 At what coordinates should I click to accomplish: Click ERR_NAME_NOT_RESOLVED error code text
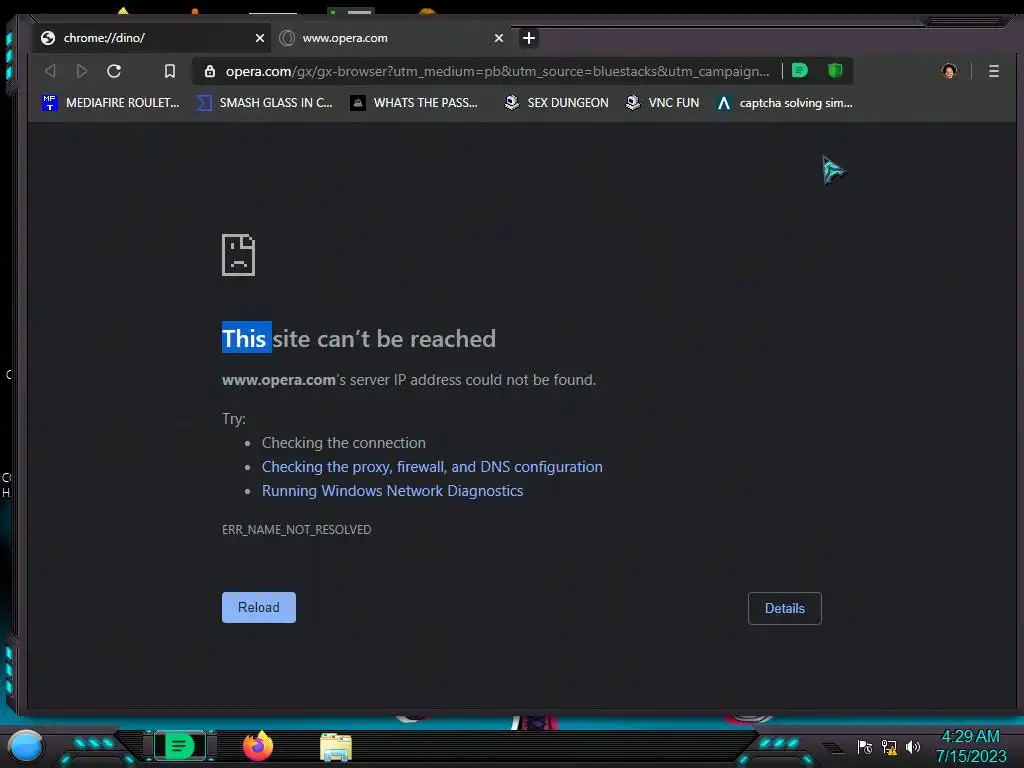(x=296, y=530)
